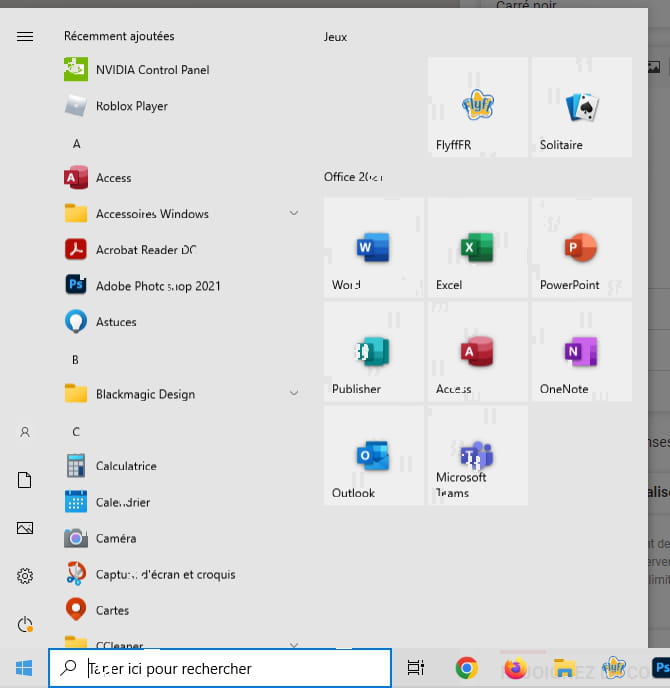
Task: Open Acrobat Reader DC
Action: [x=182, y=250]
